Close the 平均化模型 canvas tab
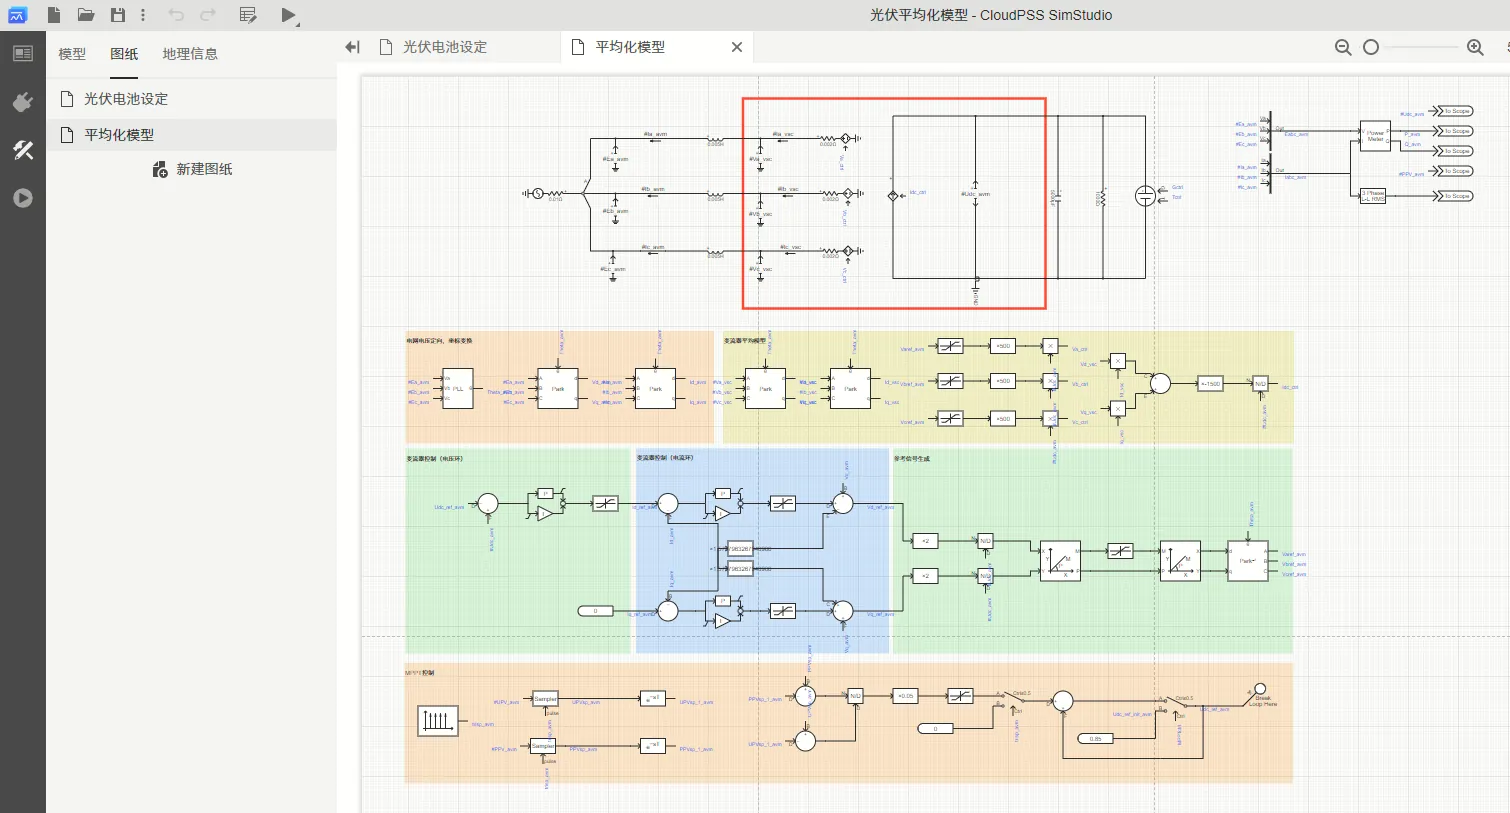 737,47
